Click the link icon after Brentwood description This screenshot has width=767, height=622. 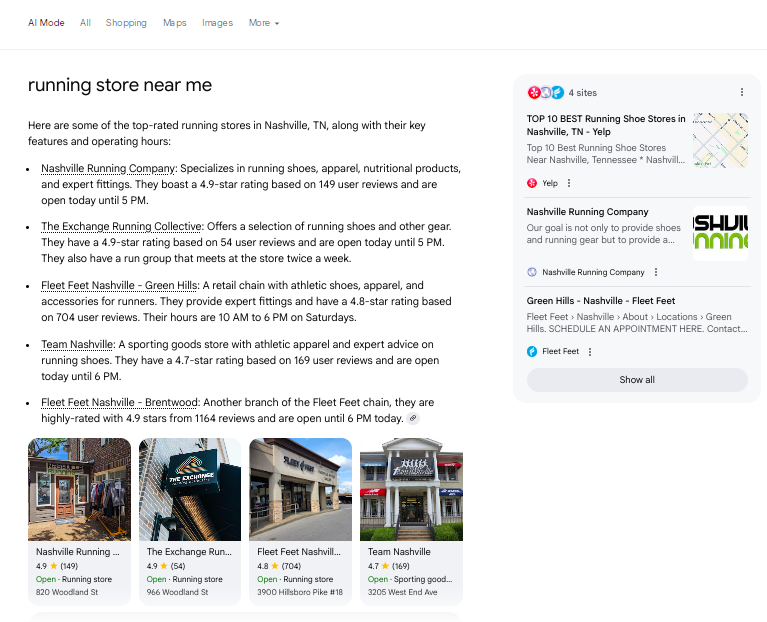tap(413, 419)
